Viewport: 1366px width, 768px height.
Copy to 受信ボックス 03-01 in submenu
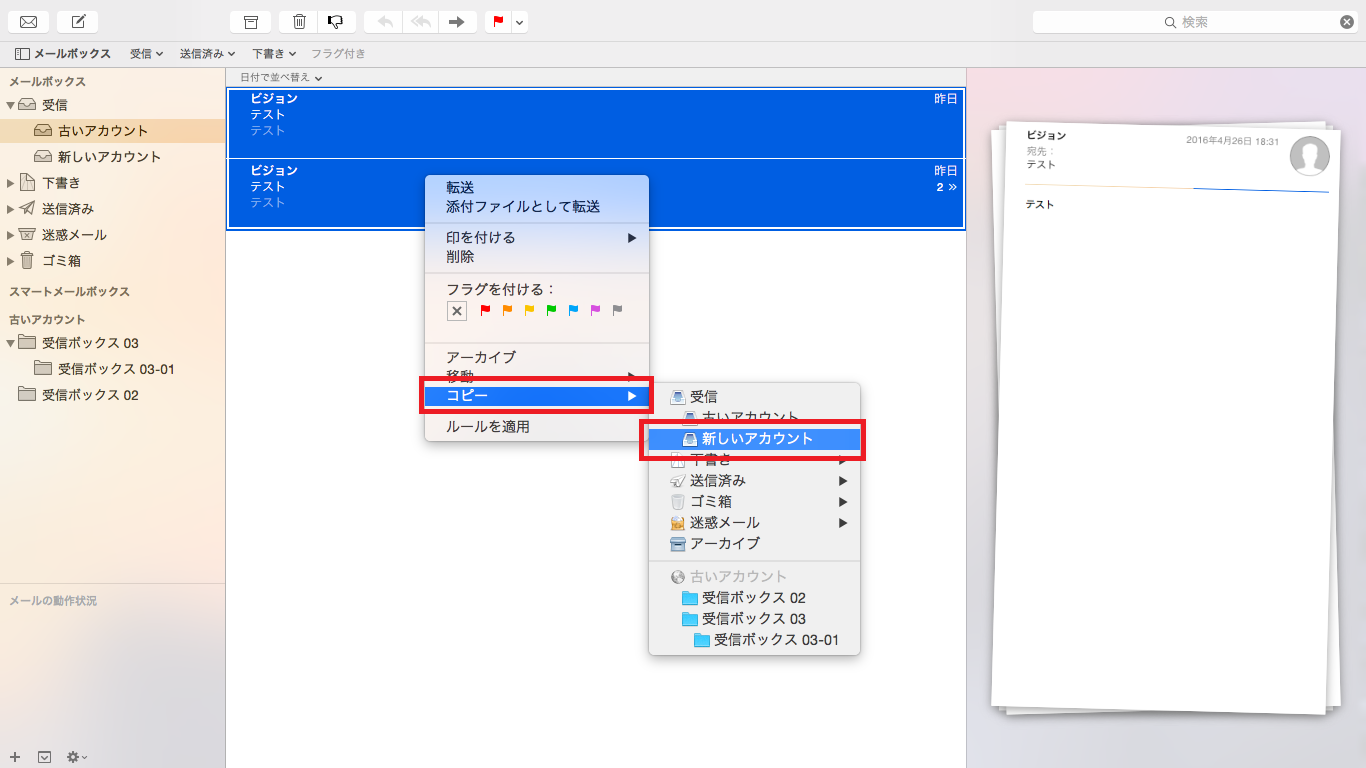pyautogui.click(x=754, y=640)
